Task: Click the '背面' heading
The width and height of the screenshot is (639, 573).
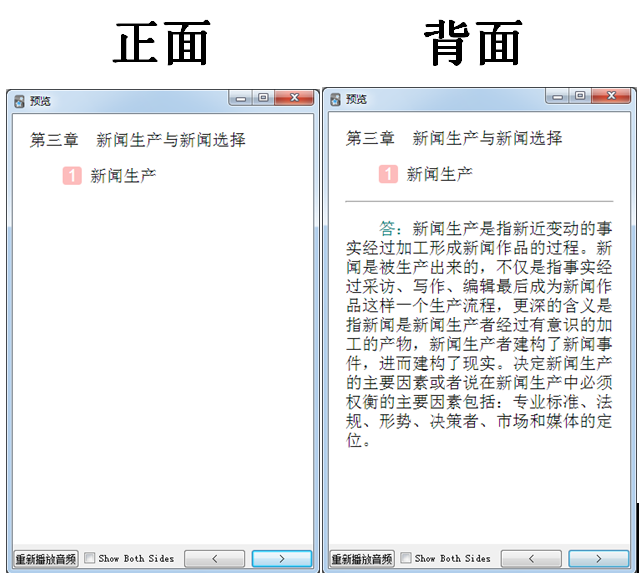Action: (x=473, y=43)
